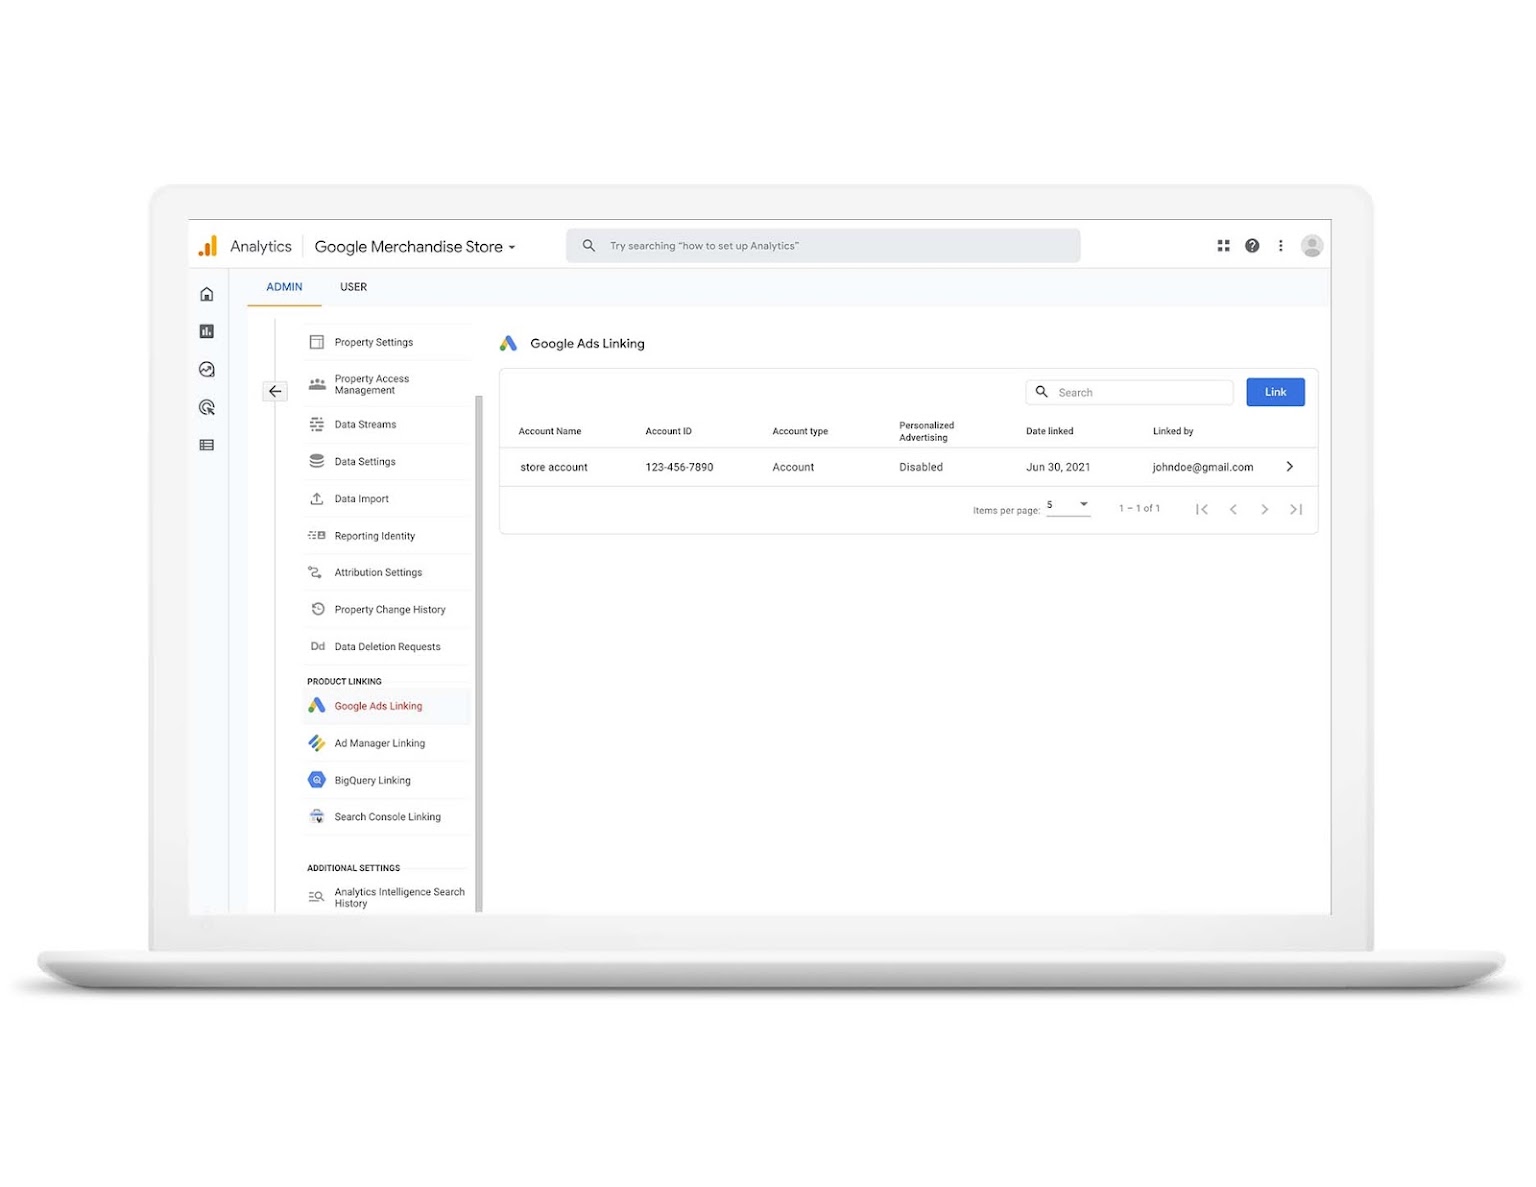Open the items per page dropdown
1536x1187 pixels.
coord(1068,506)
